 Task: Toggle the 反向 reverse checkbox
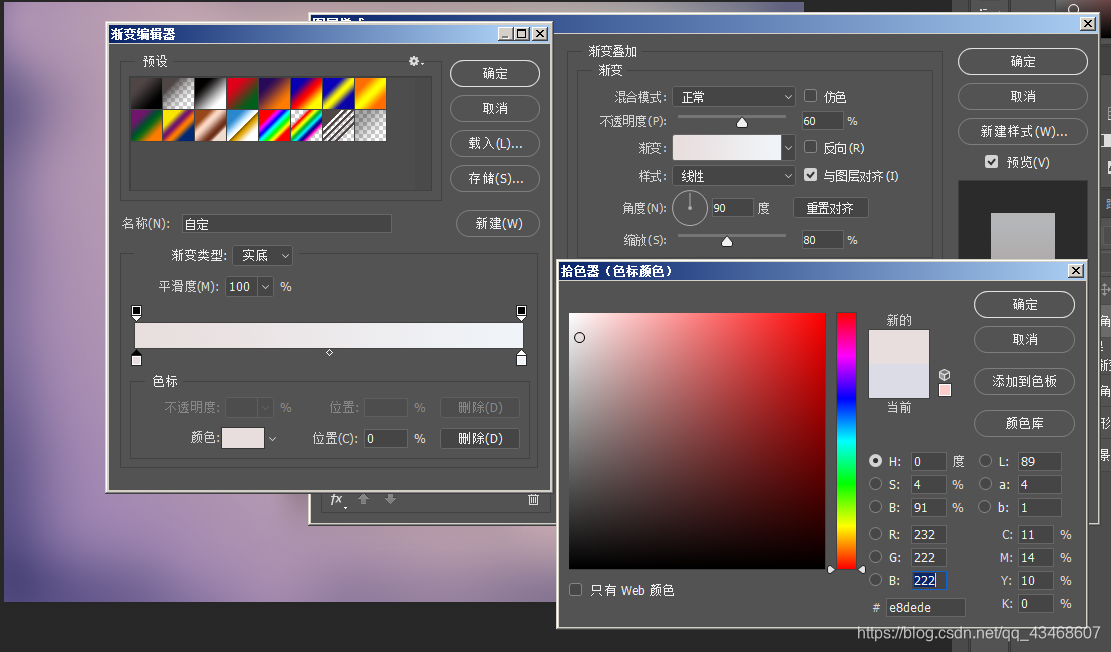[810, 147]
